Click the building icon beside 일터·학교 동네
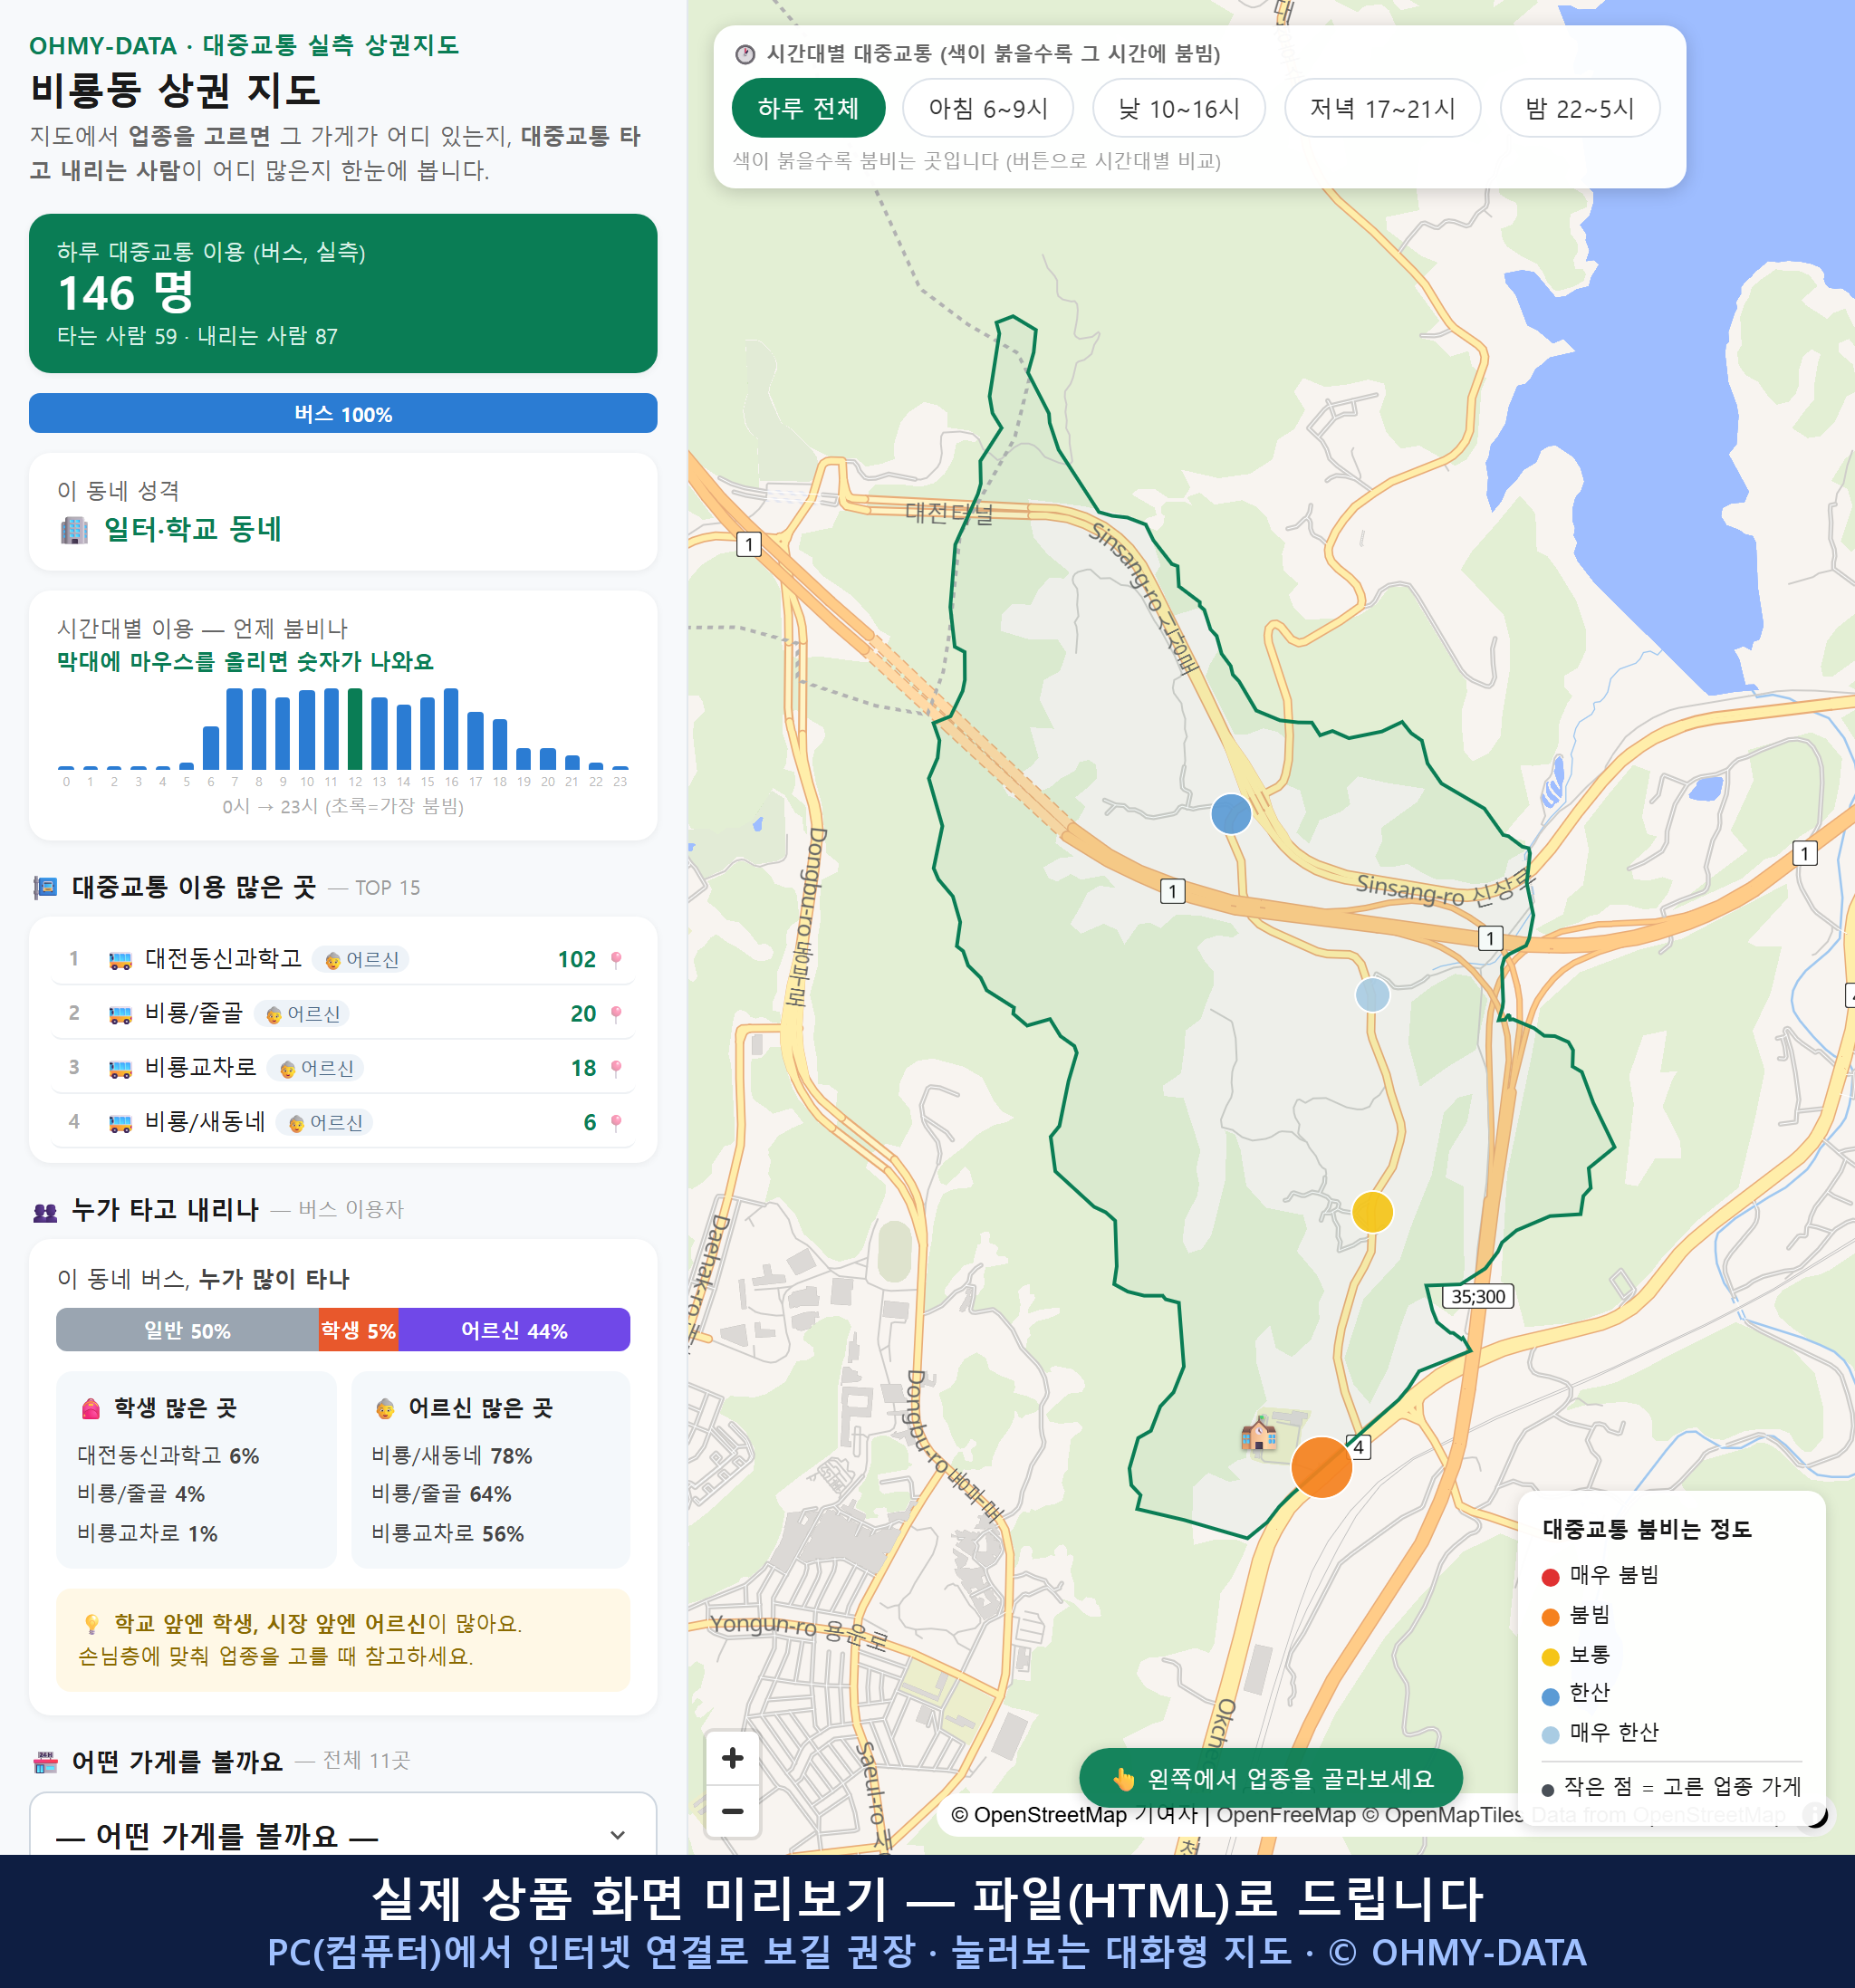This screenshot has width=1855, height=1988. coord(74,529)
